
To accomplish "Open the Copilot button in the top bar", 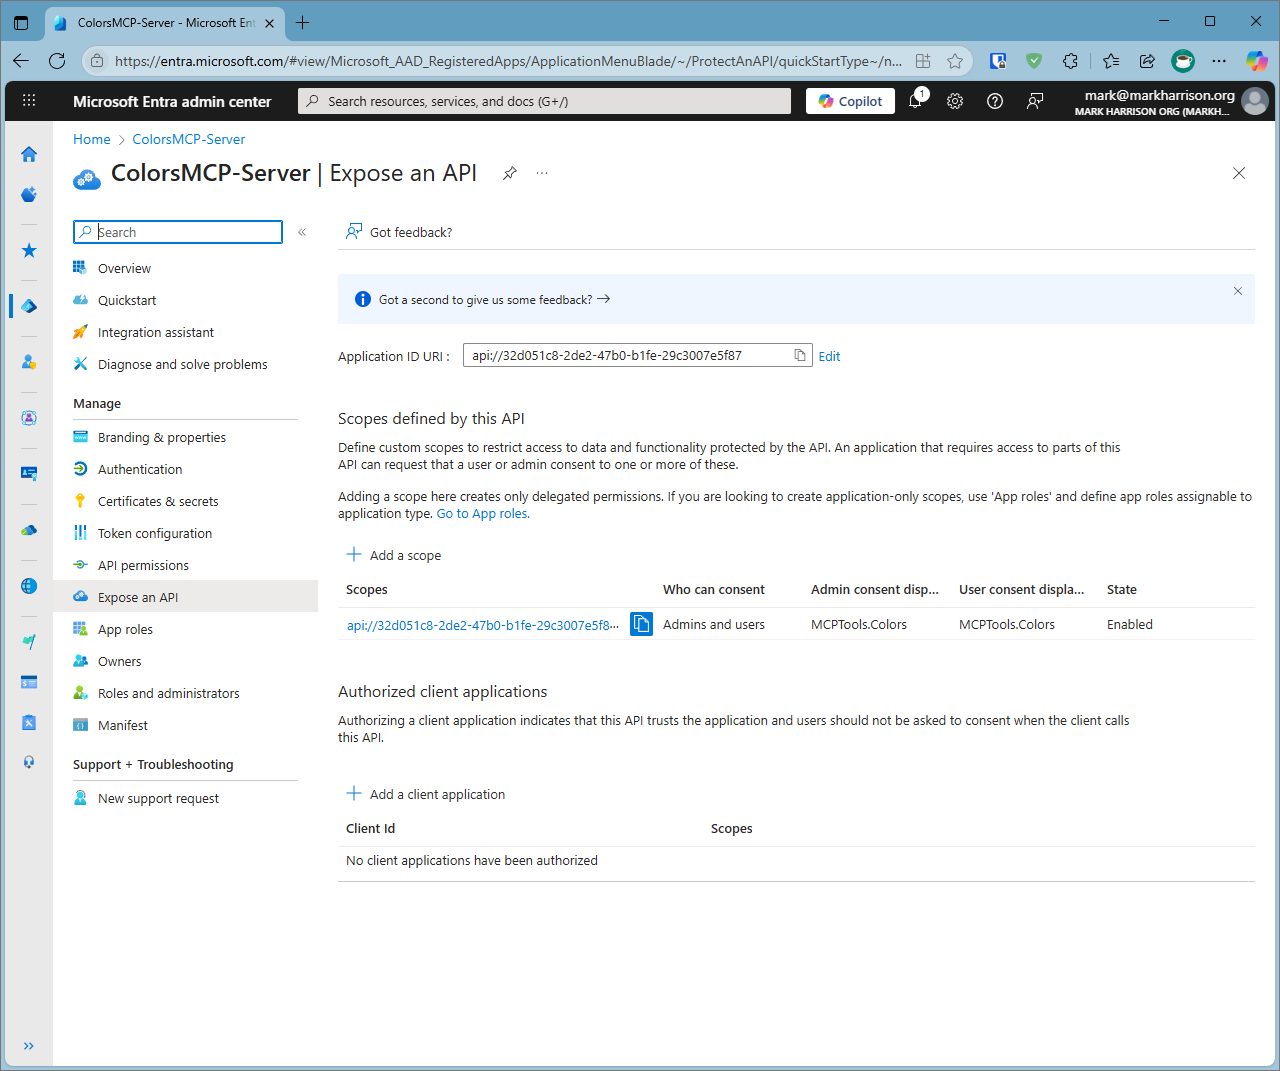I will [849, 101].
